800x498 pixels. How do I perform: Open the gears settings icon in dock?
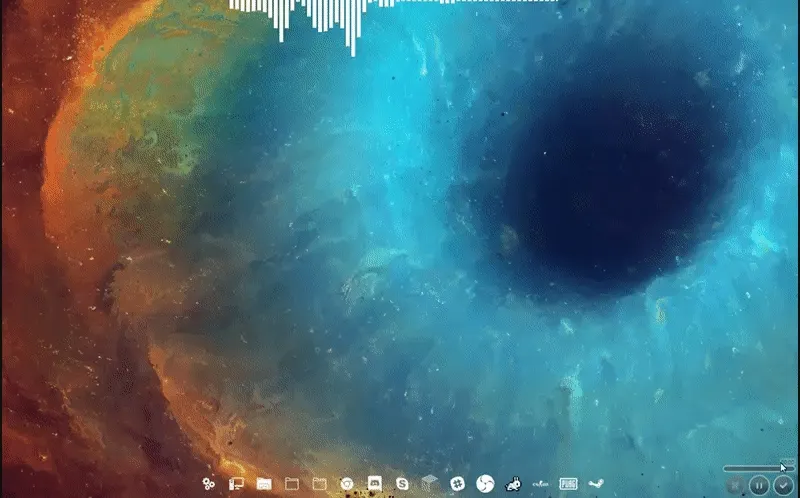pyautogui.click(x=208, y=484)
